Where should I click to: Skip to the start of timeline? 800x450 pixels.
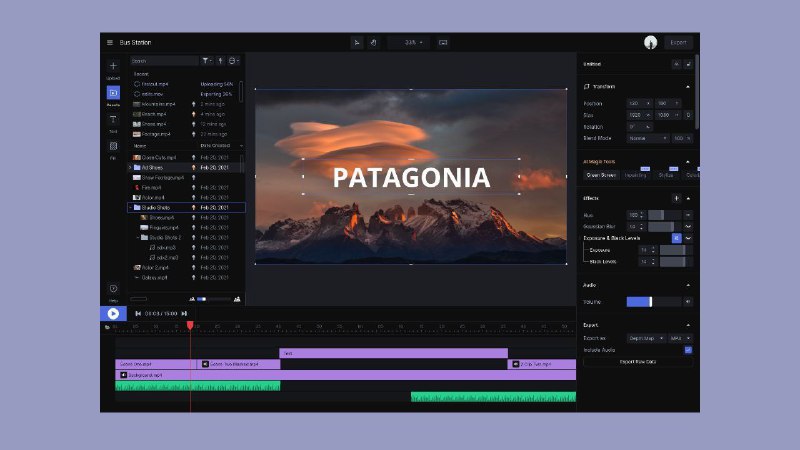click(138, 314)
